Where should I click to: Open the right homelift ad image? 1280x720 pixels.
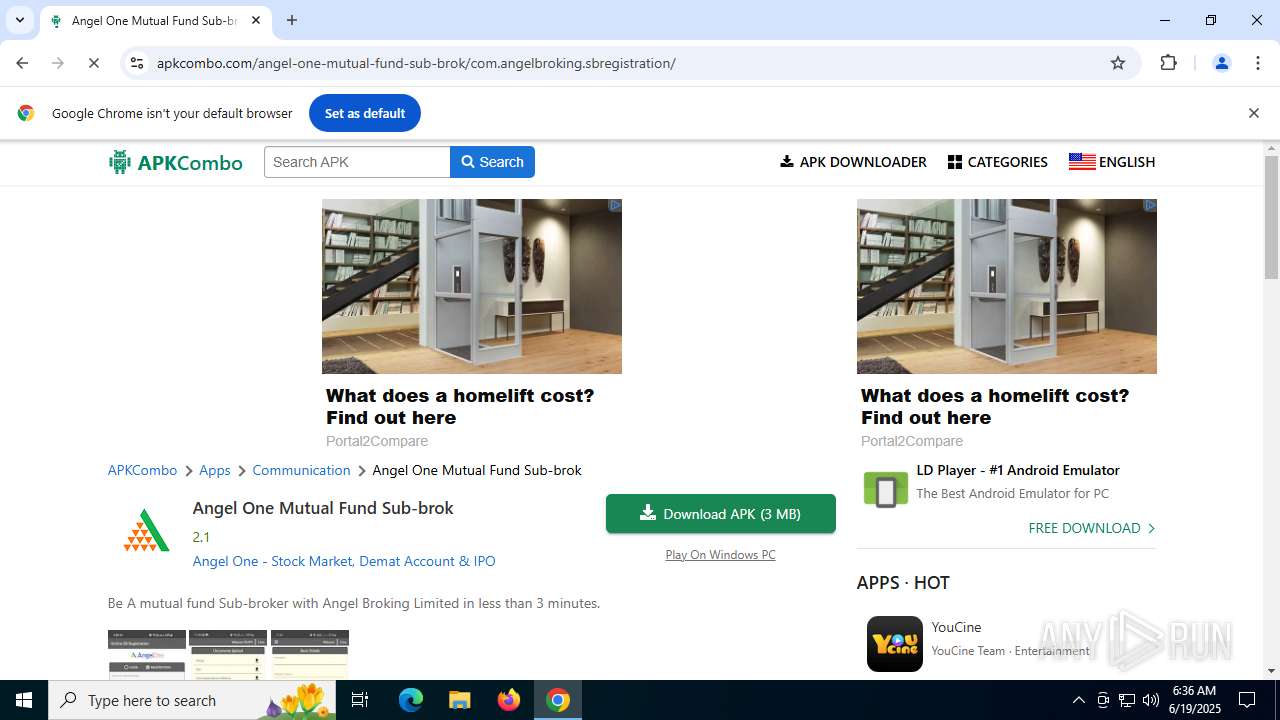click(x=1007, y=286)
